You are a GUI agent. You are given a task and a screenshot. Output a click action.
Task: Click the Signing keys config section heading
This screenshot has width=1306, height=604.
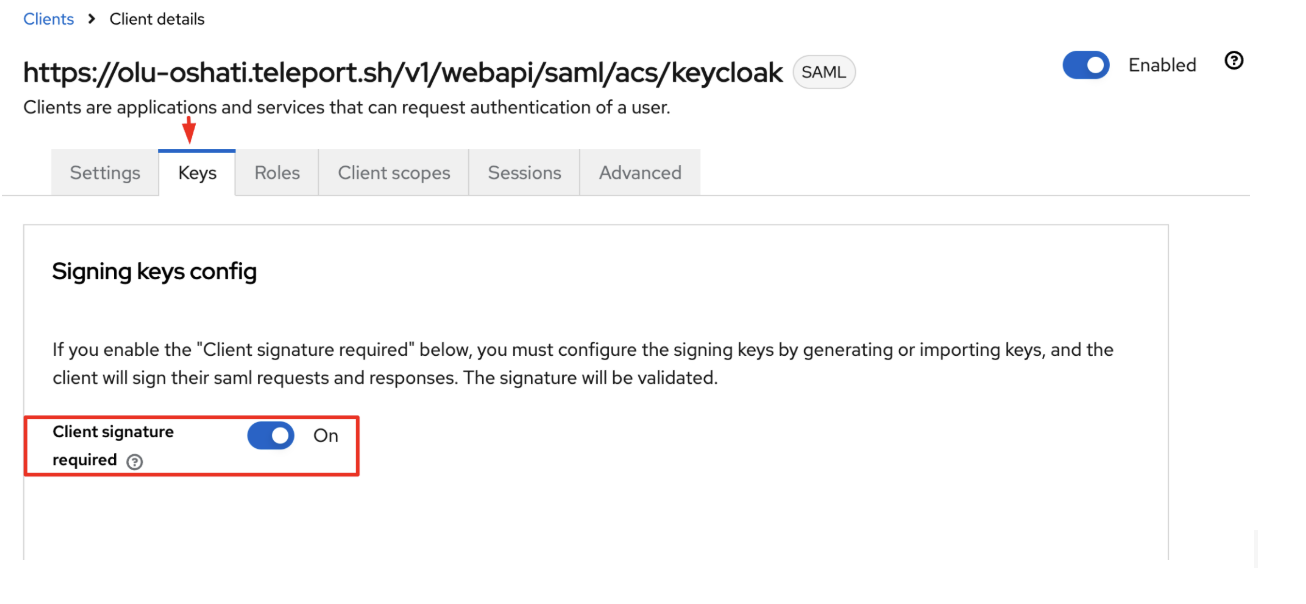coord(154,271)
